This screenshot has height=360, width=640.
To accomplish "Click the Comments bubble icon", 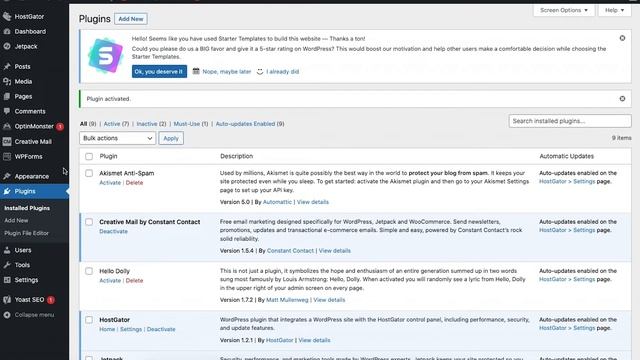I will point(7,111).
